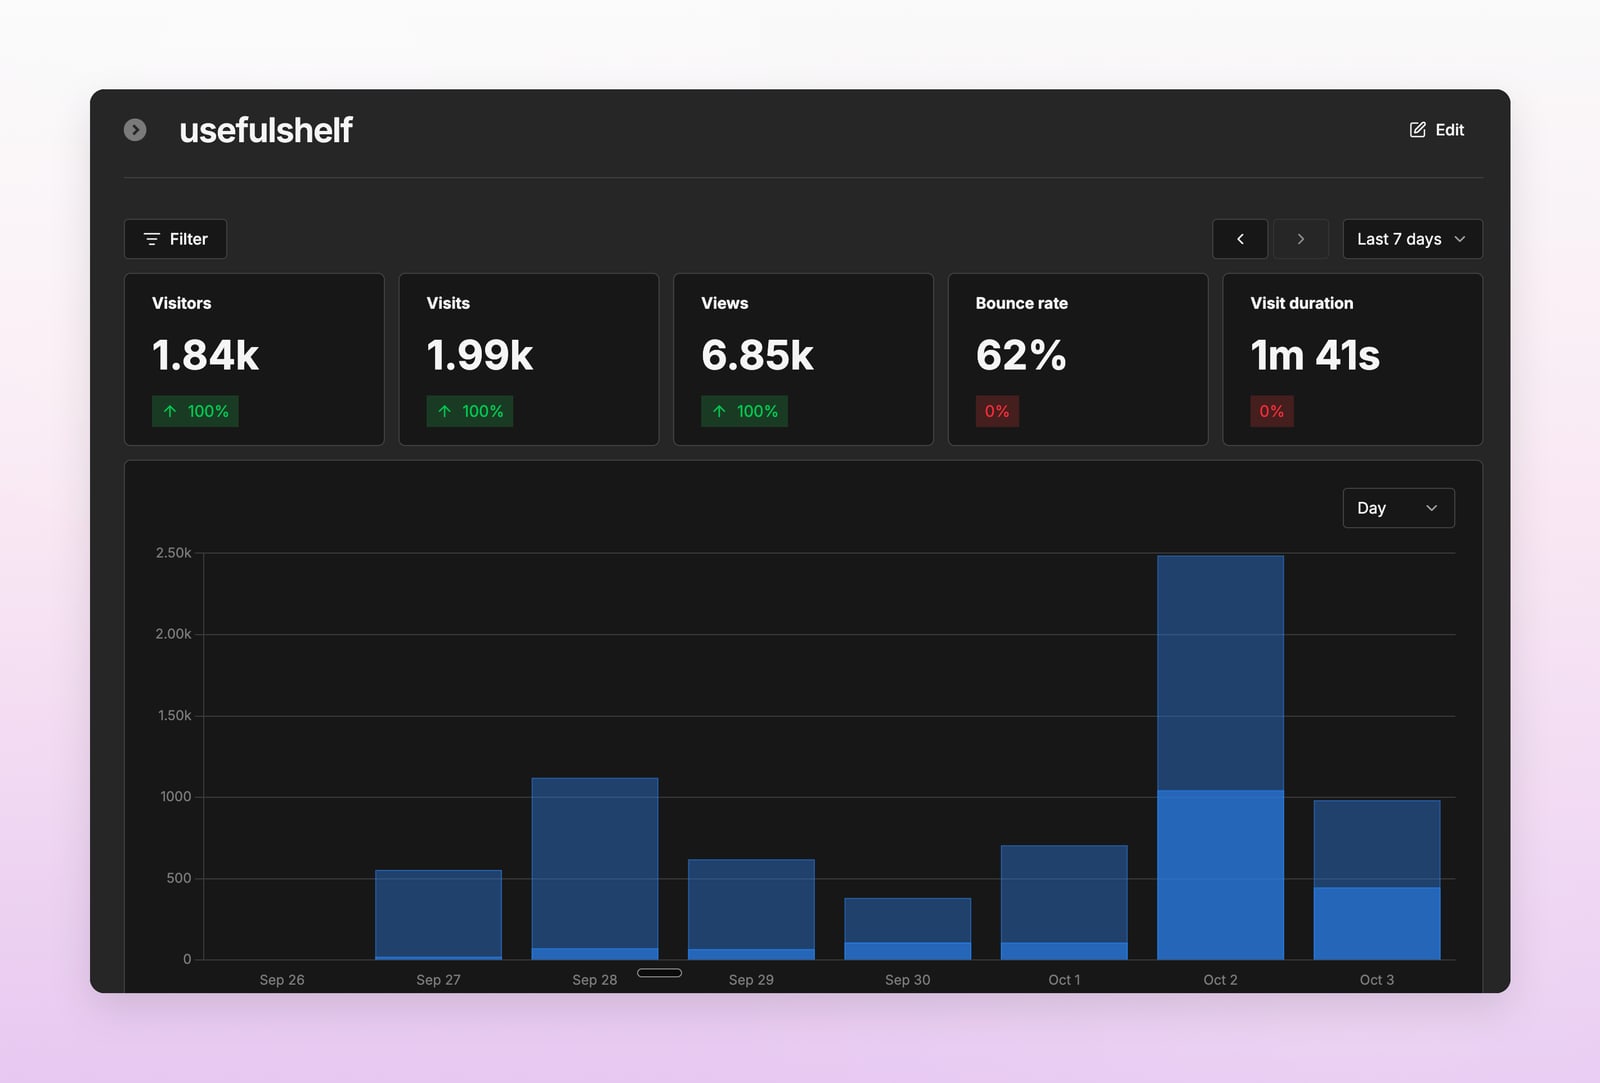Click the 100% change badge under Views
The image size is (1600, 1083).
point(744,411)
